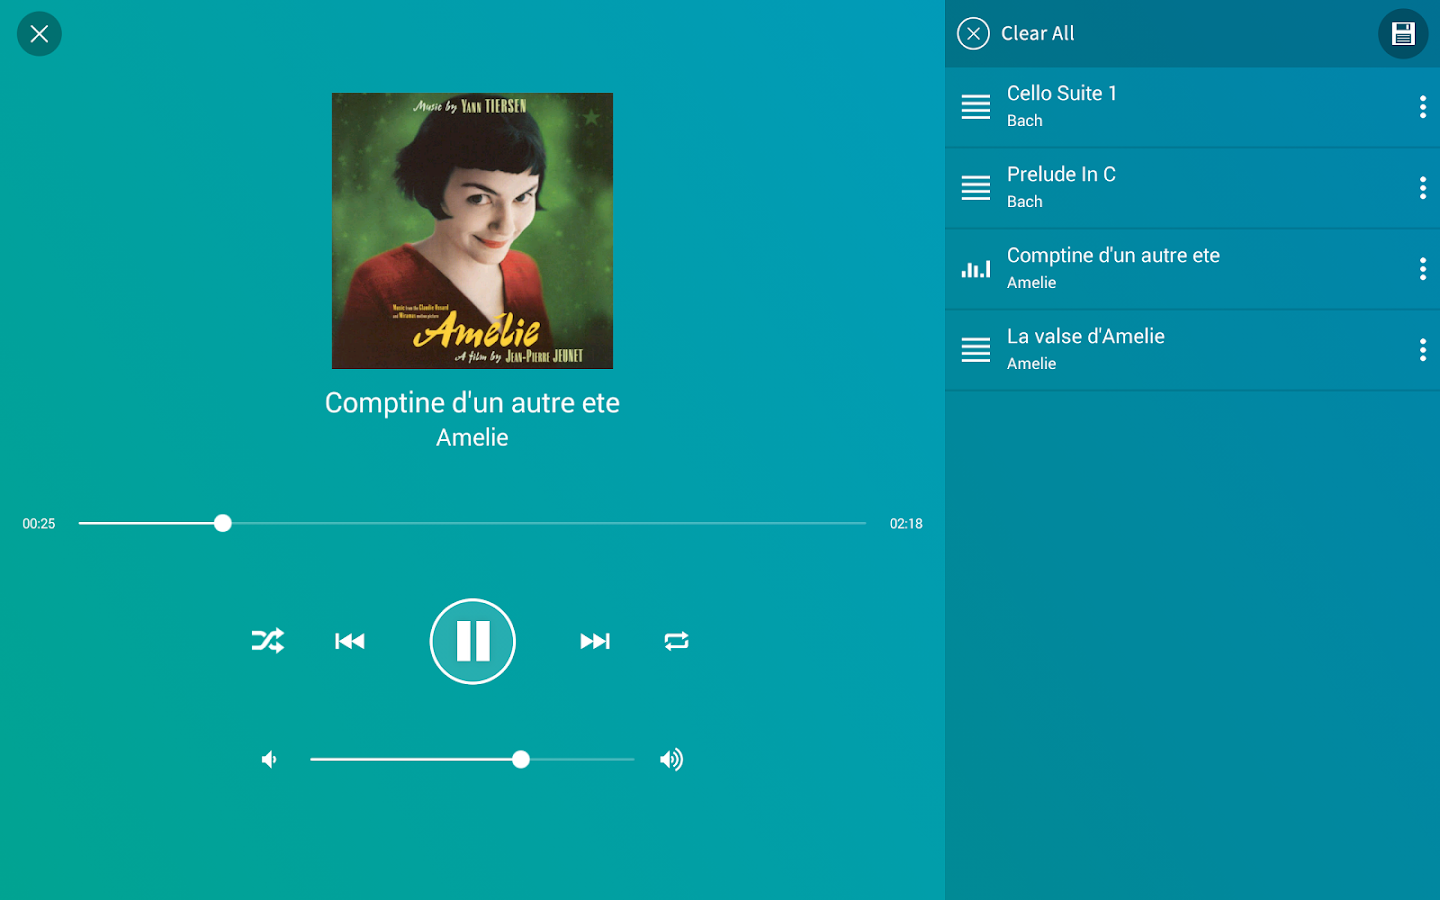Click the low volume speaker icon
The height and width of the screenshot is (900, 1440).
[x=269, y=760]
